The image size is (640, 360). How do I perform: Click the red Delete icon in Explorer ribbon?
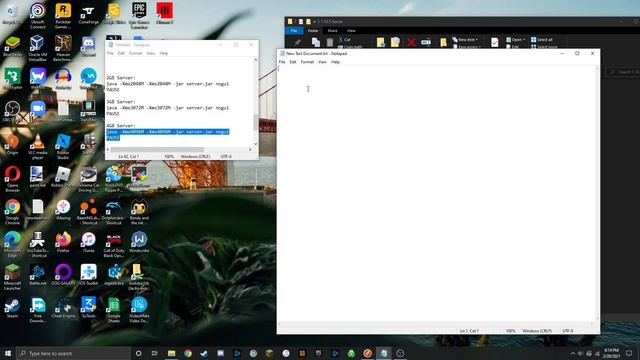(411, 42)
